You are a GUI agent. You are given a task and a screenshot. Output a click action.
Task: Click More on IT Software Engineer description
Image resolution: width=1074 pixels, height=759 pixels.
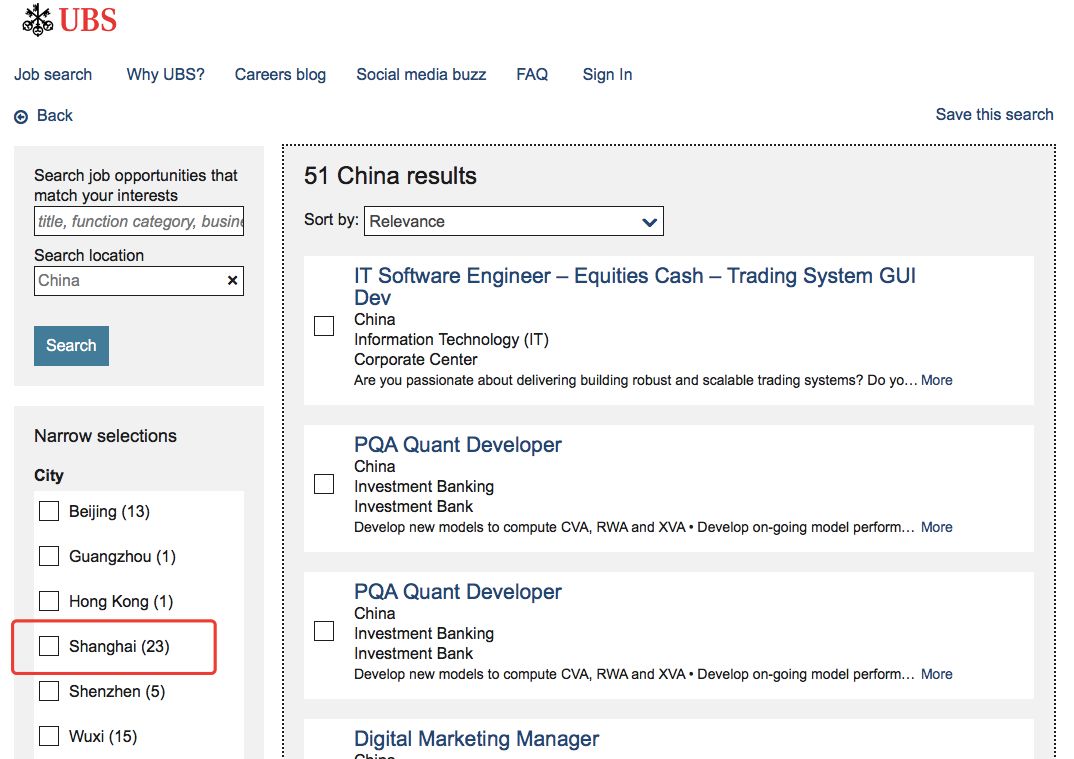936,380
